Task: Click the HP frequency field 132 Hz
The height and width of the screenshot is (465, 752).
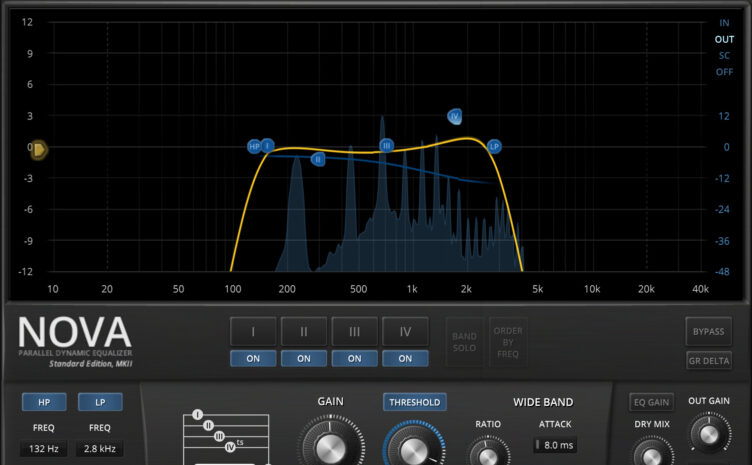Action: [x=44, y=449]
